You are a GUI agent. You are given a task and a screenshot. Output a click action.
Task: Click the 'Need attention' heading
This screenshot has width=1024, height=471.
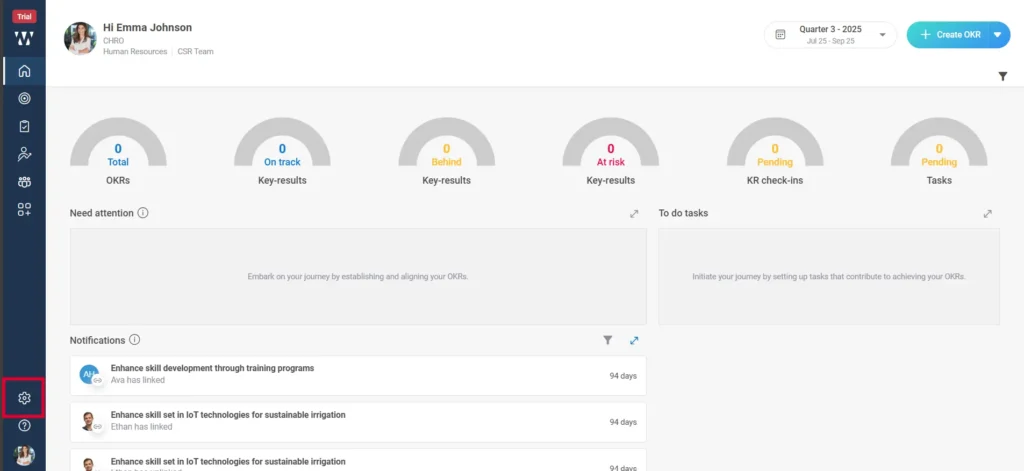click(101, 213)
